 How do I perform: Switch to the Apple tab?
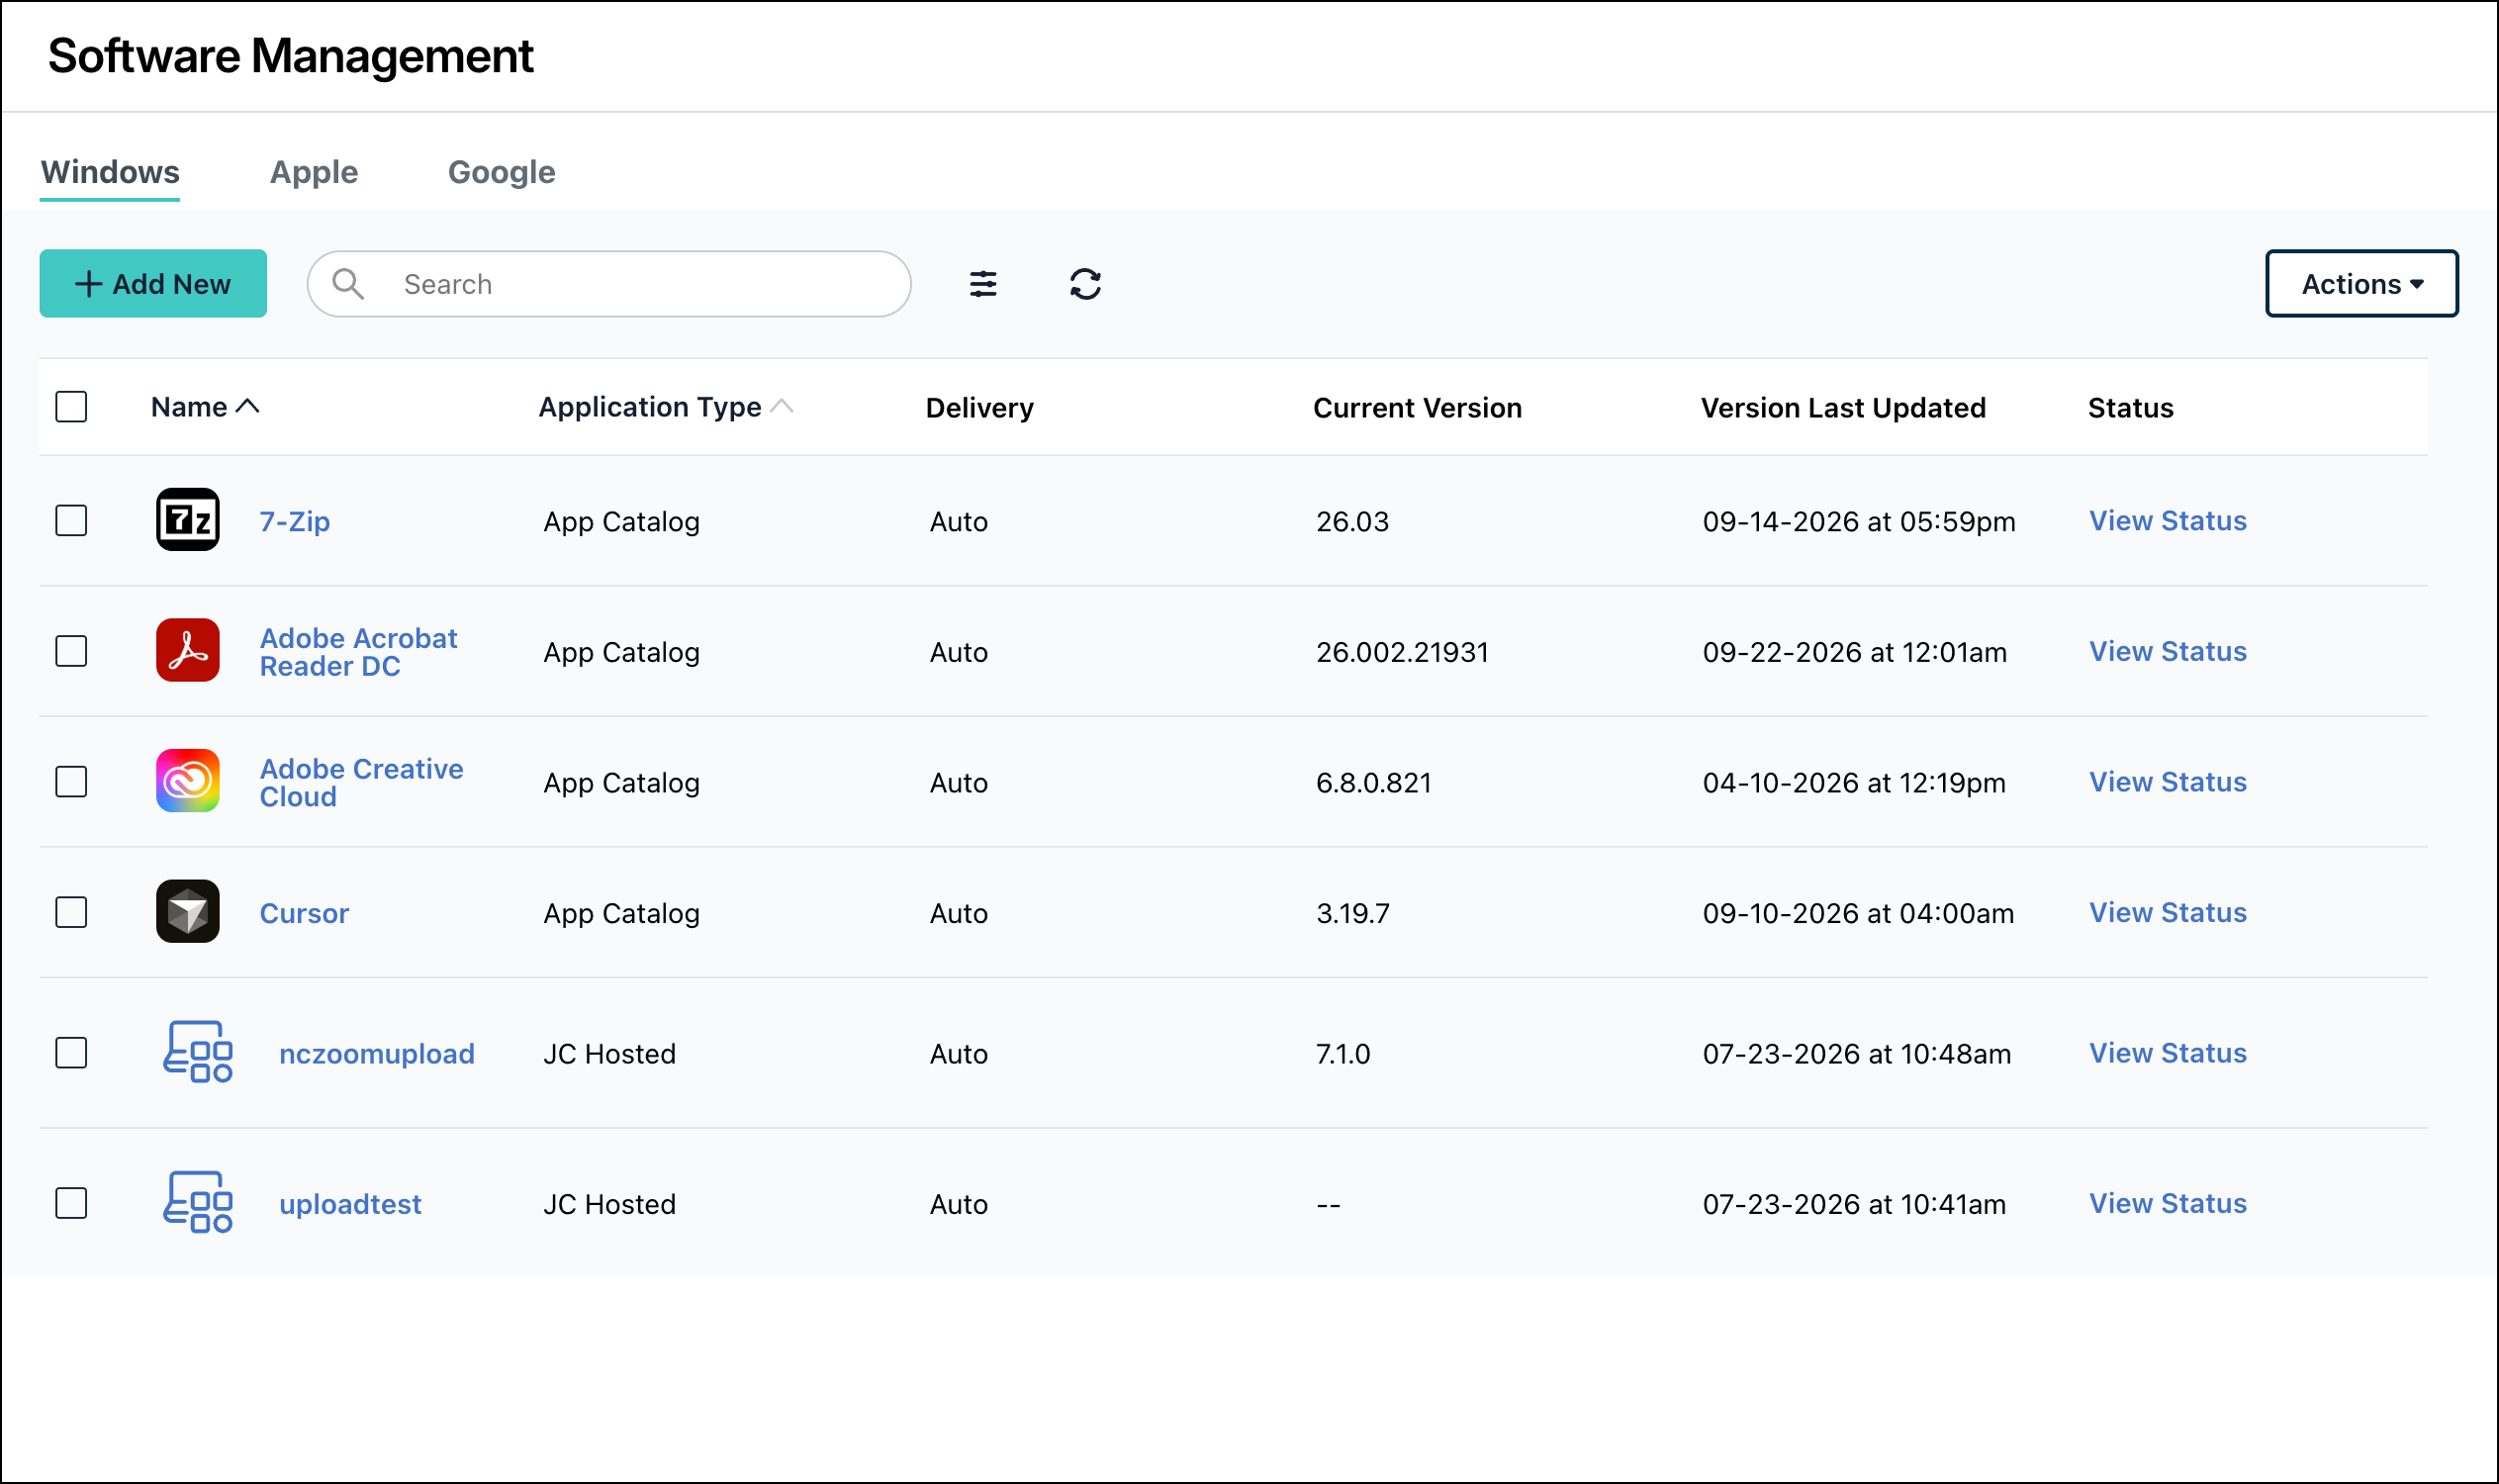click(x=314, y=172)
